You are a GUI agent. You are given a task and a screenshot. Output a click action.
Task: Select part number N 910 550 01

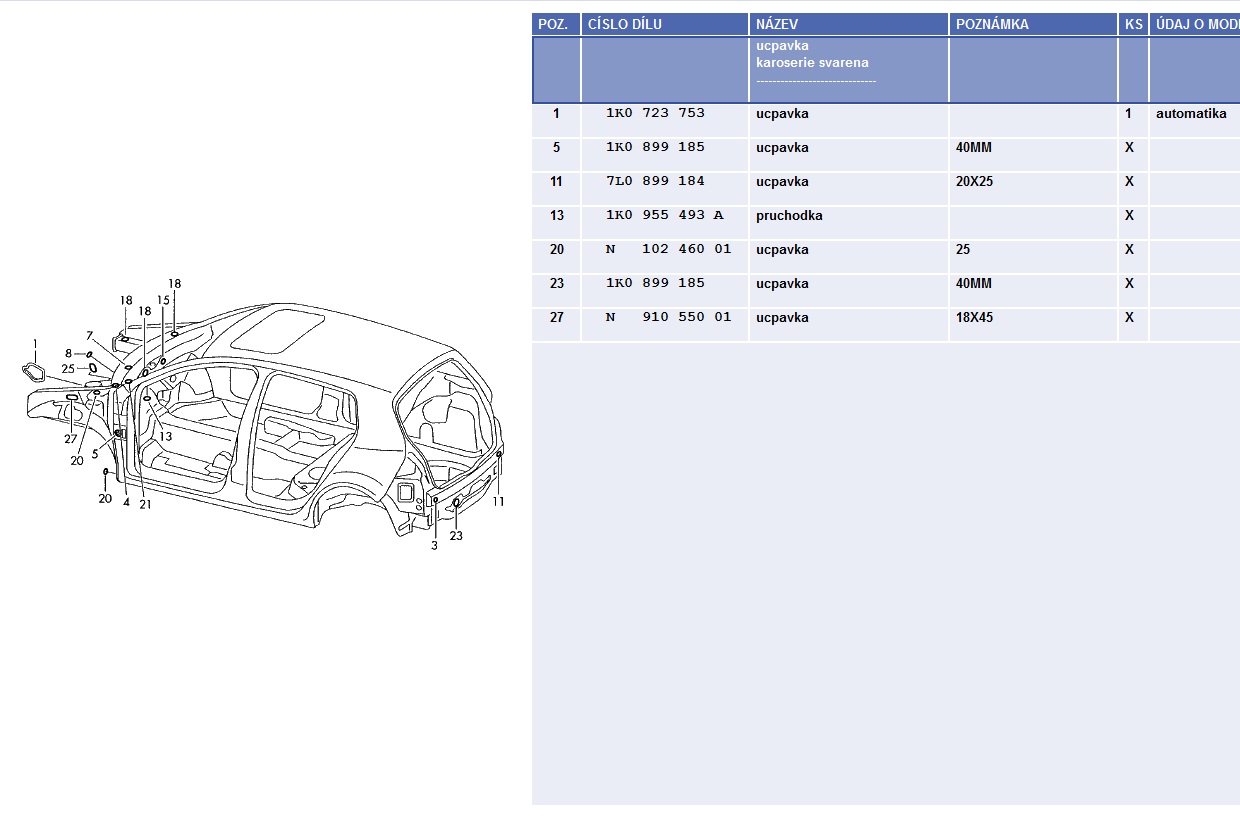coord(668,317)
